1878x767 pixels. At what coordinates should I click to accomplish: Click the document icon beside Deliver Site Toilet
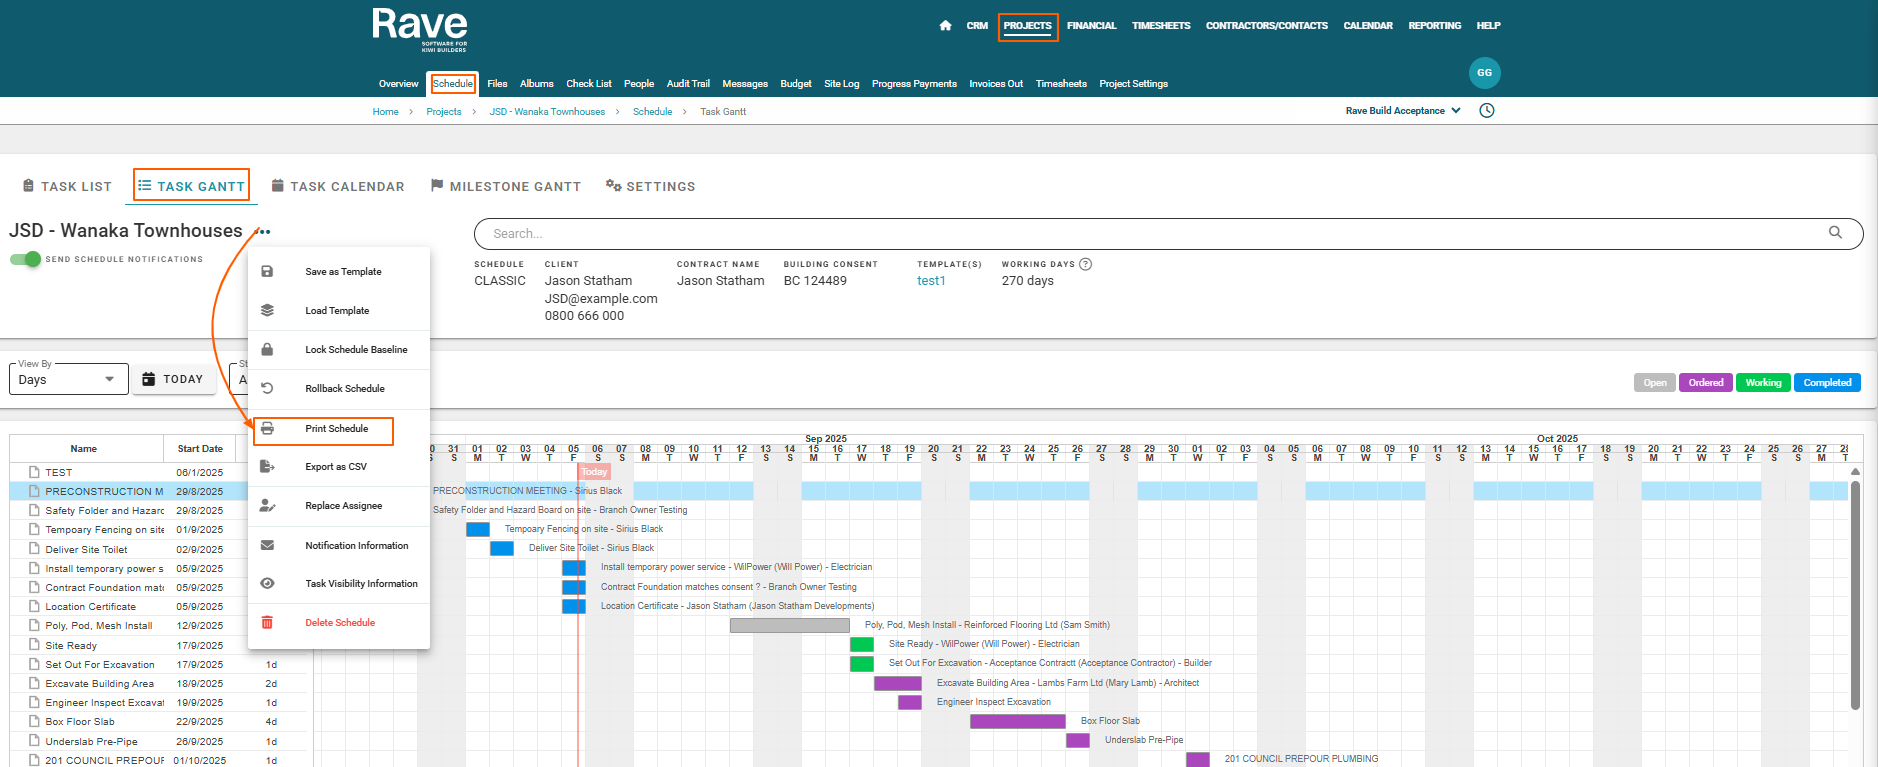(34, 549)
